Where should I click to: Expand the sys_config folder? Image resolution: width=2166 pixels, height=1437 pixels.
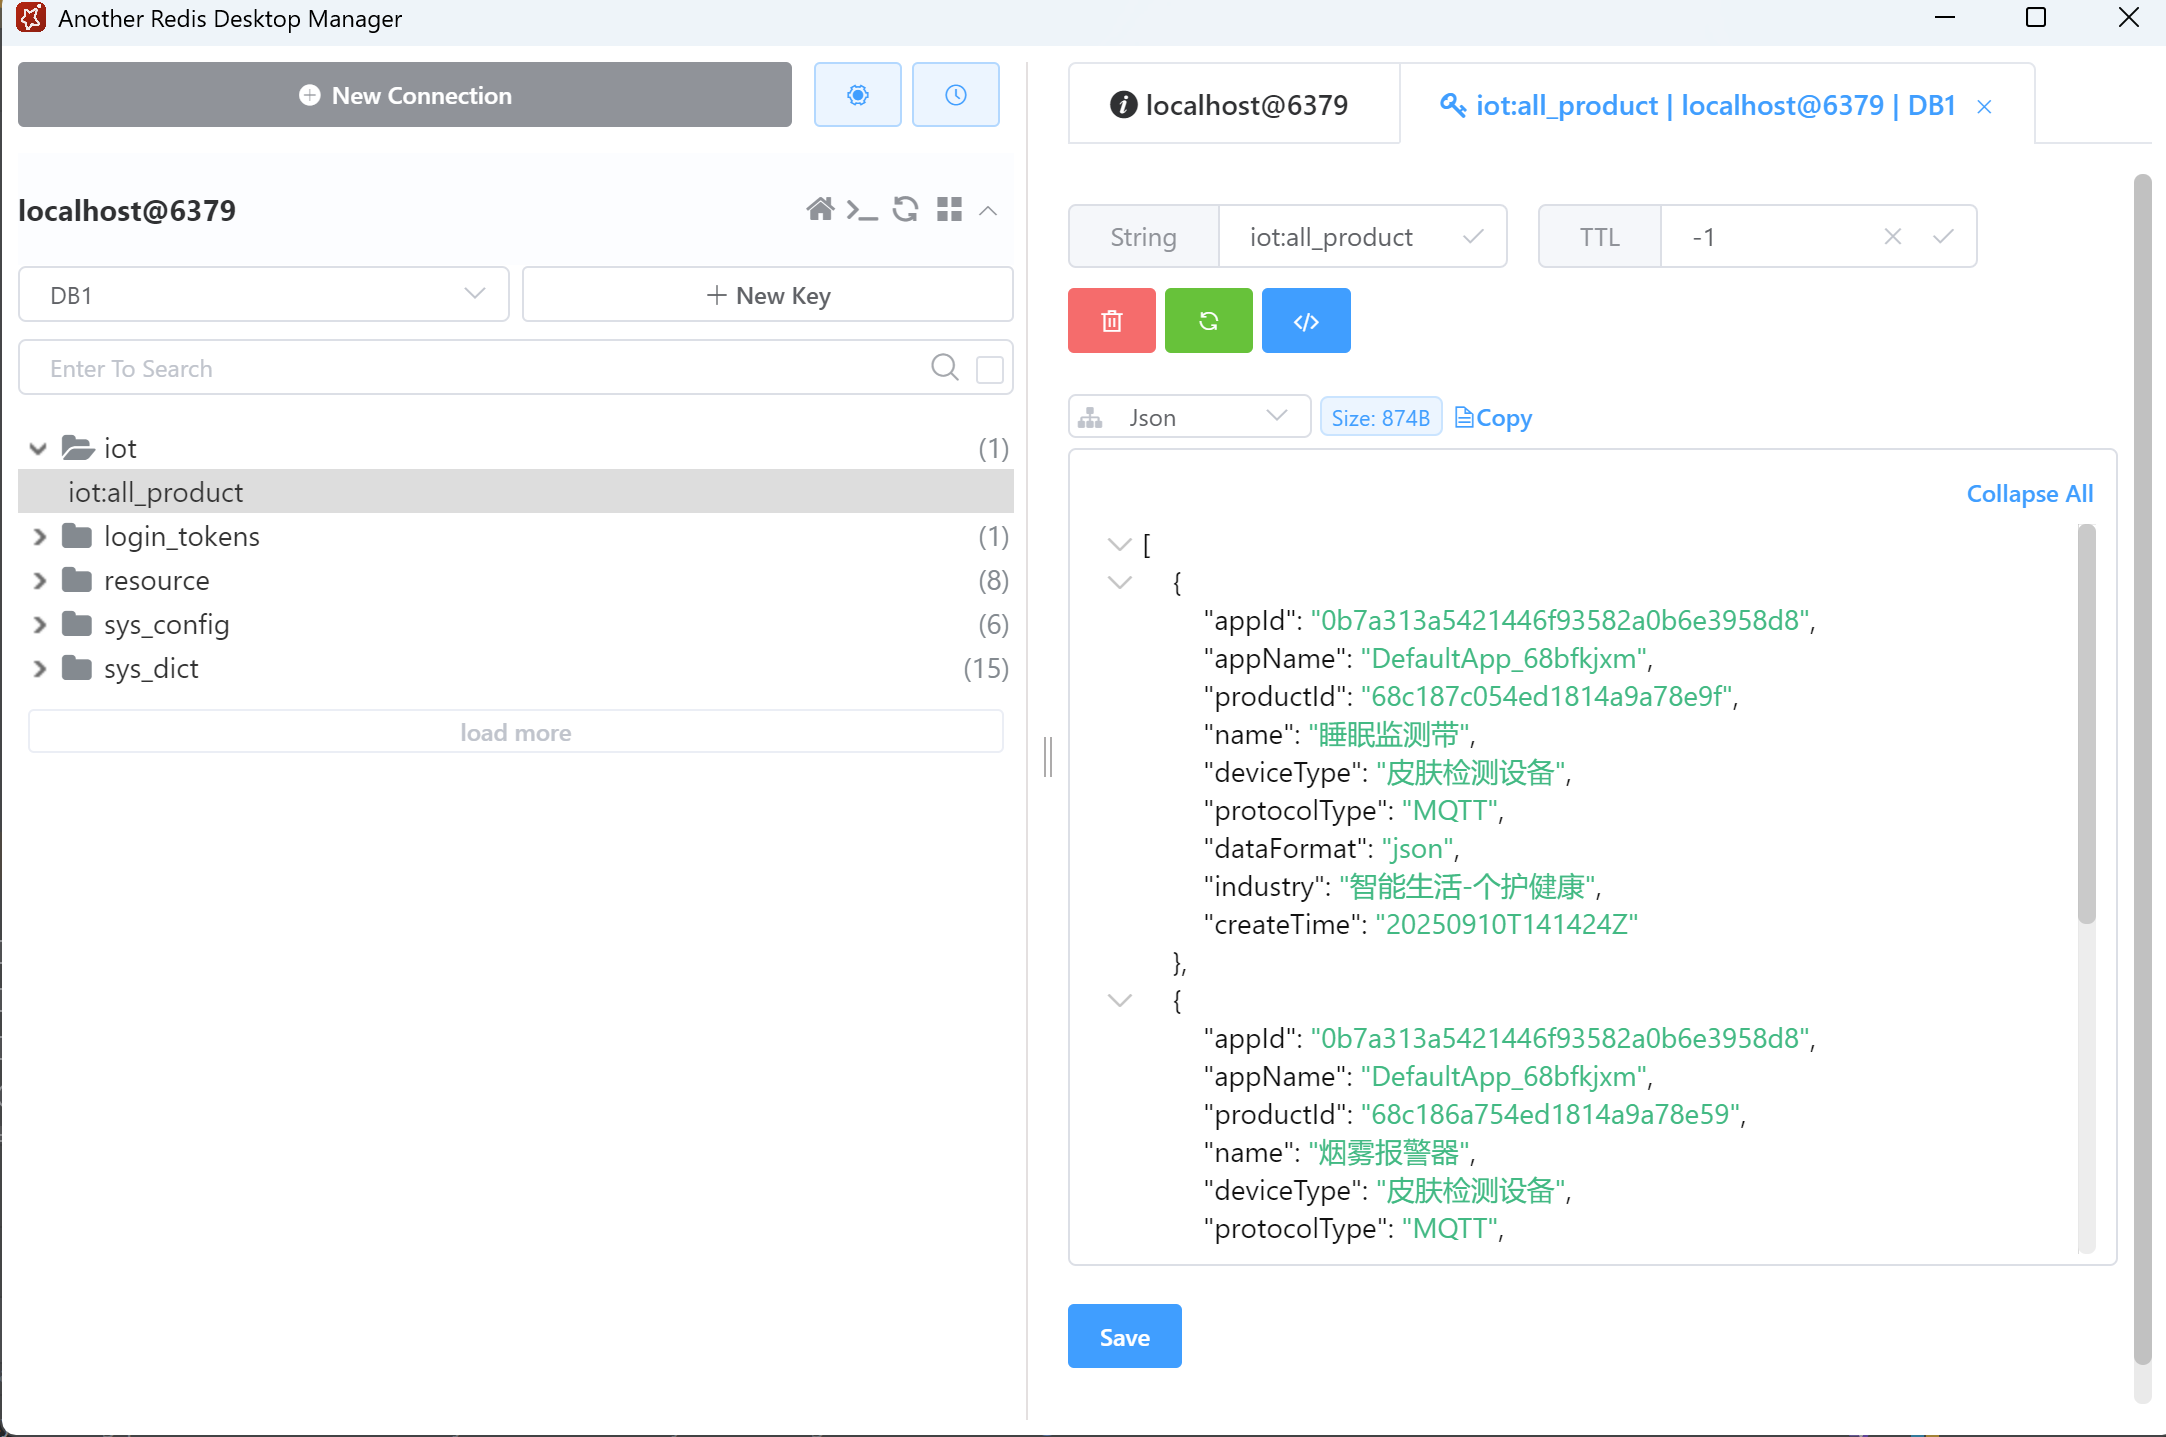[x=39, y=625]
